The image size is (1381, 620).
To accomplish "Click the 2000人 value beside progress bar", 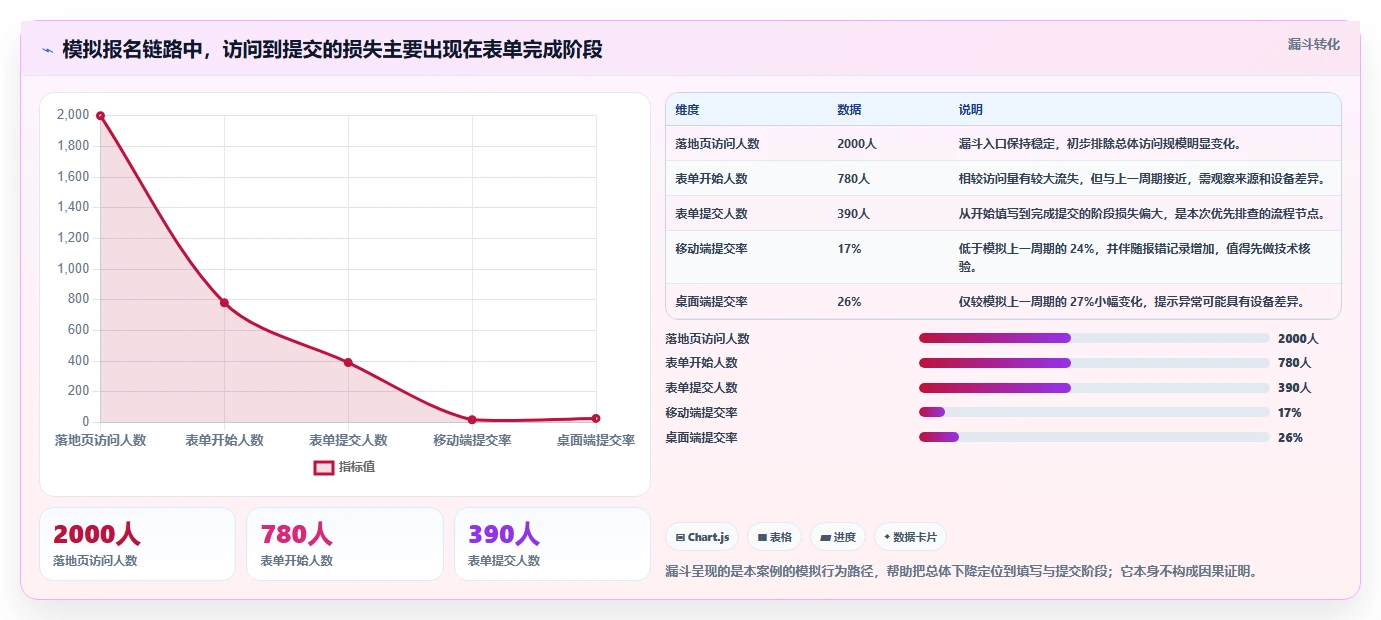I will [1298, 339].
